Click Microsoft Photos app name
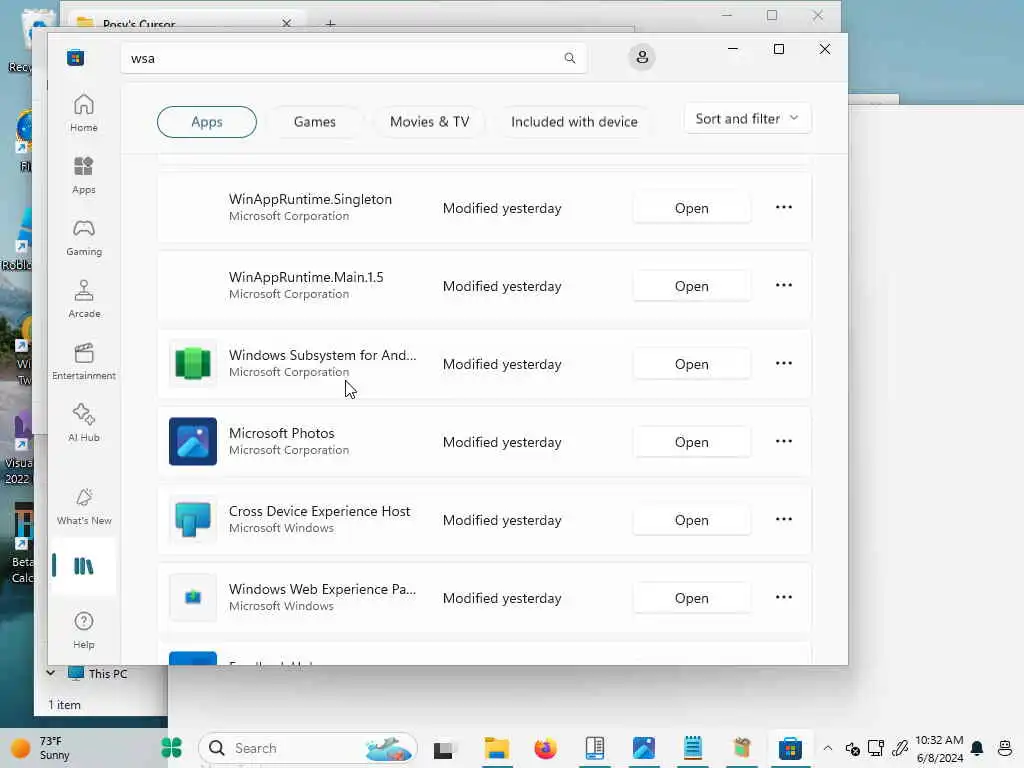1024x768 pixels. [x=281, y=433]
